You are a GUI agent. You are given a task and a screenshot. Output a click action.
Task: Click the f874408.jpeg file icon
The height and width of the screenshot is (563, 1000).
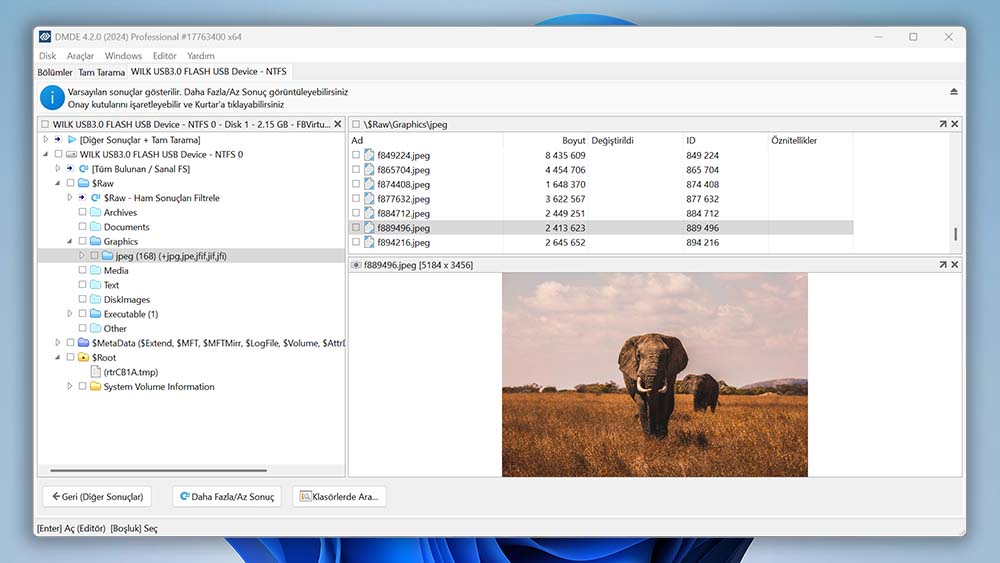pos(369,184)
